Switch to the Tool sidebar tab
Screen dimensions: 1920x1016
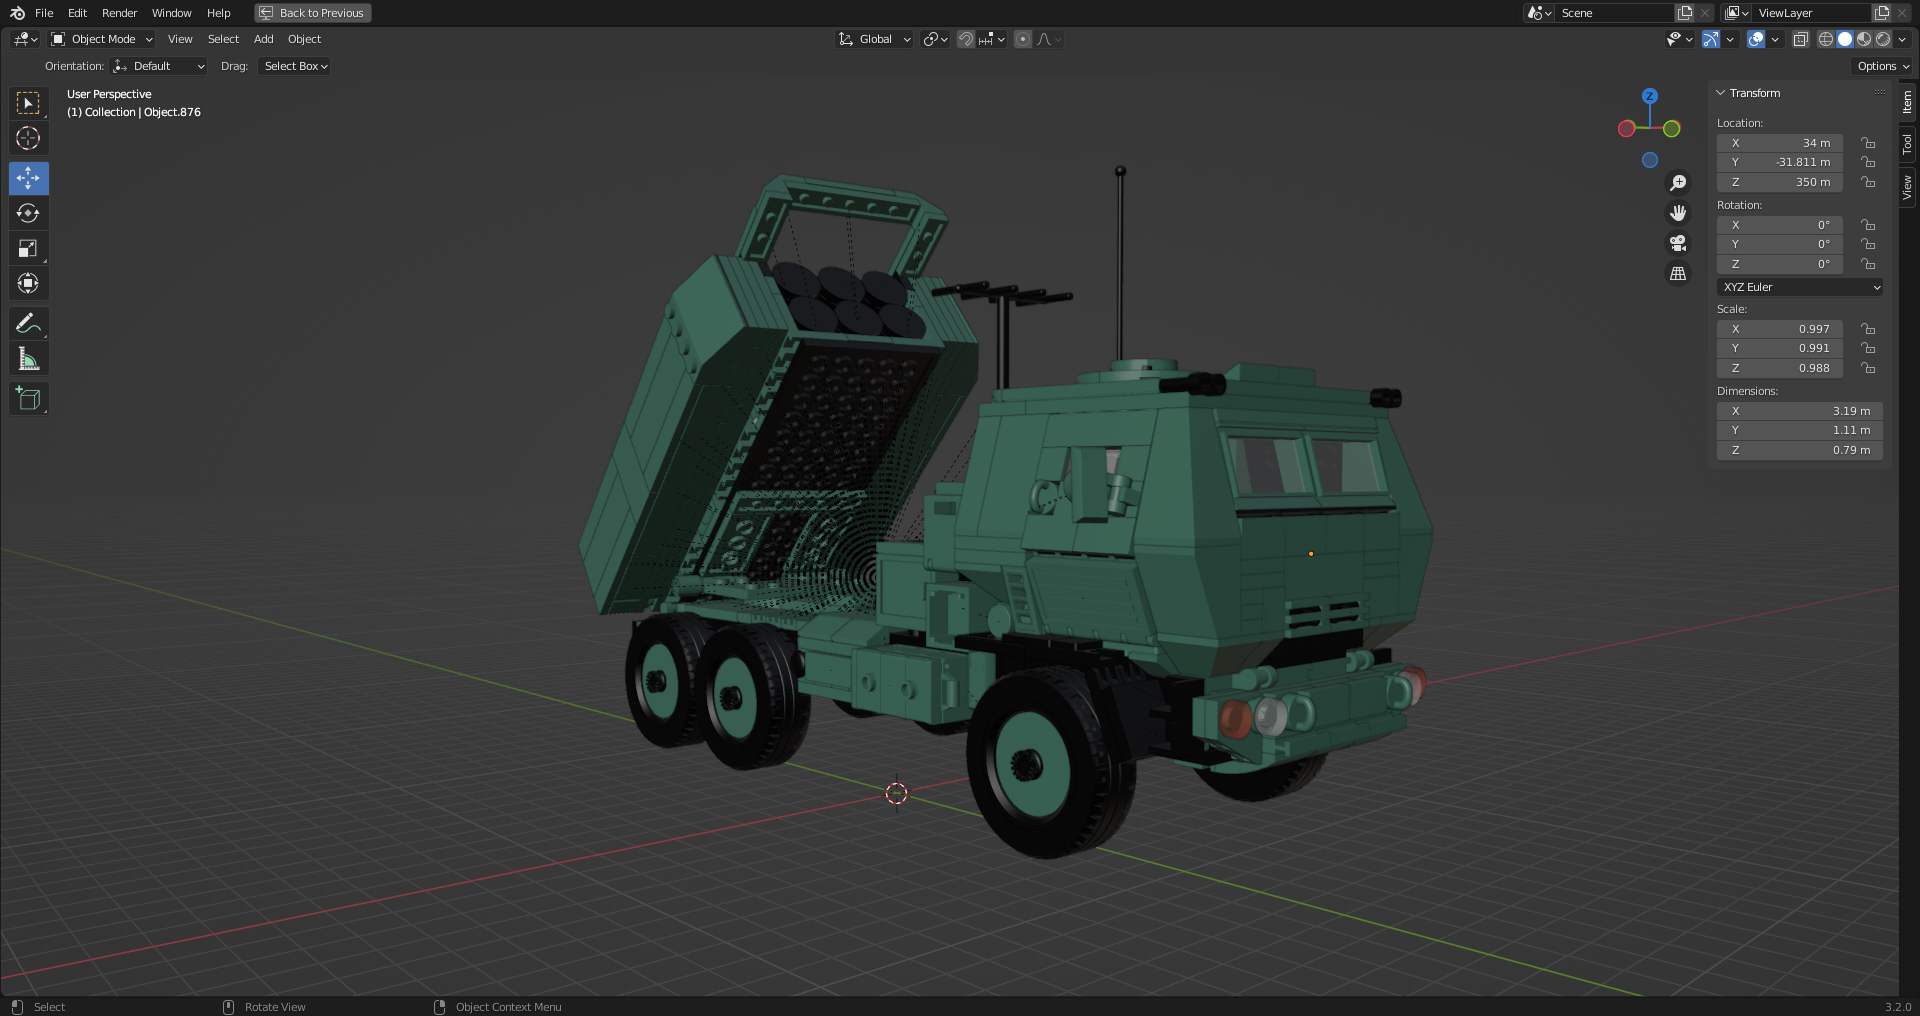pyautogui.click(x=1908, y=144)
